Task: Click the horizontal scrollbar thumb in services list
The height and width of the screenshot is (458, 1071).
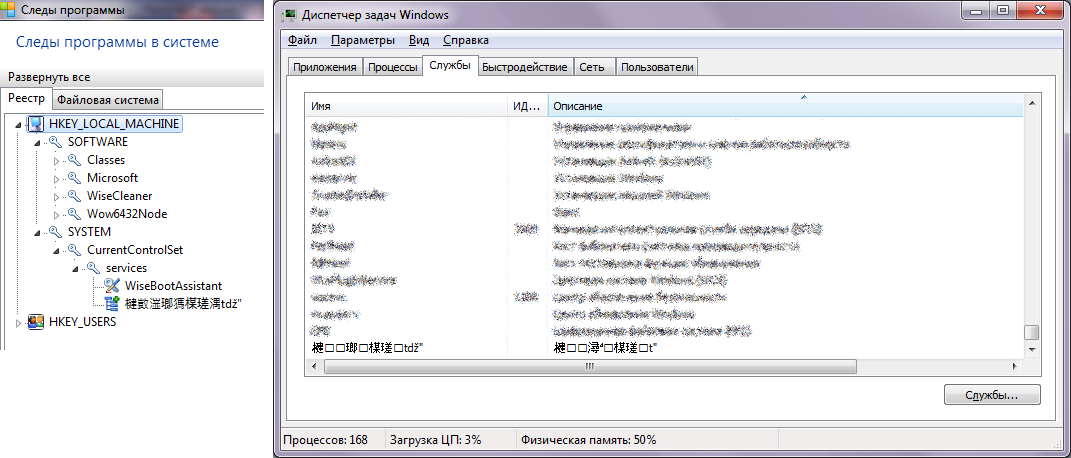Action: [x=590, y=367]
